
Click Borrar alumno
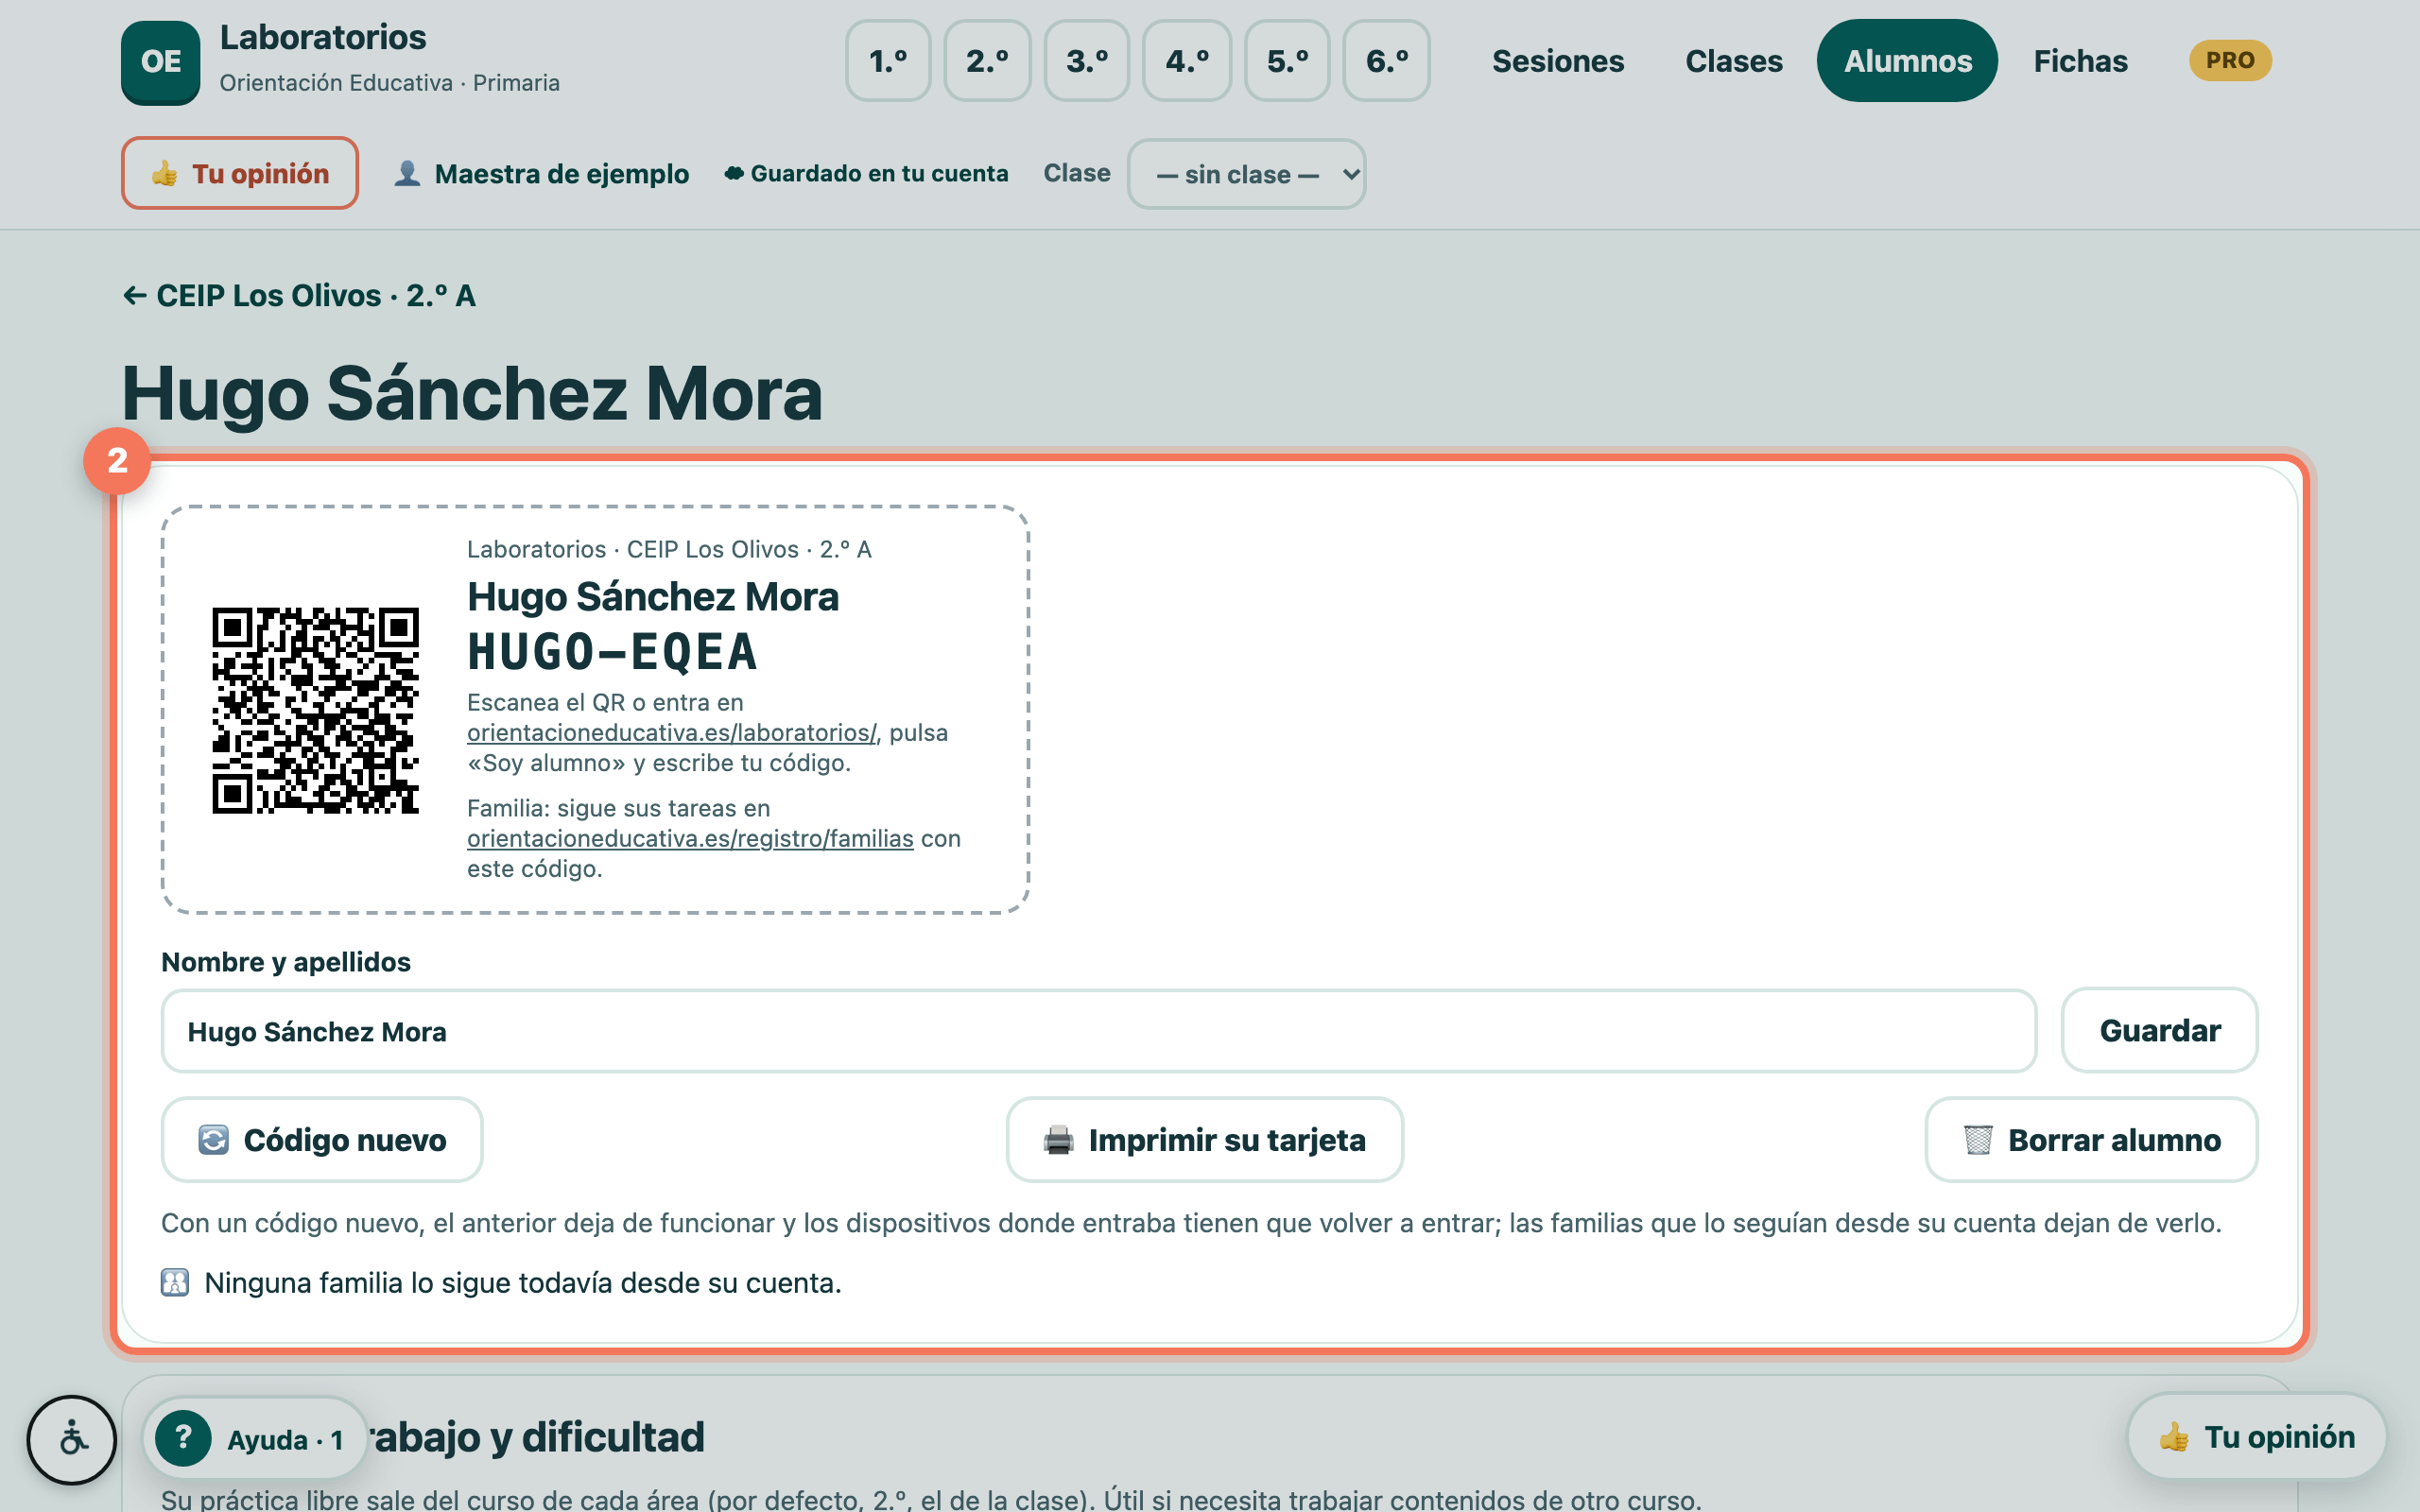2091,1140
